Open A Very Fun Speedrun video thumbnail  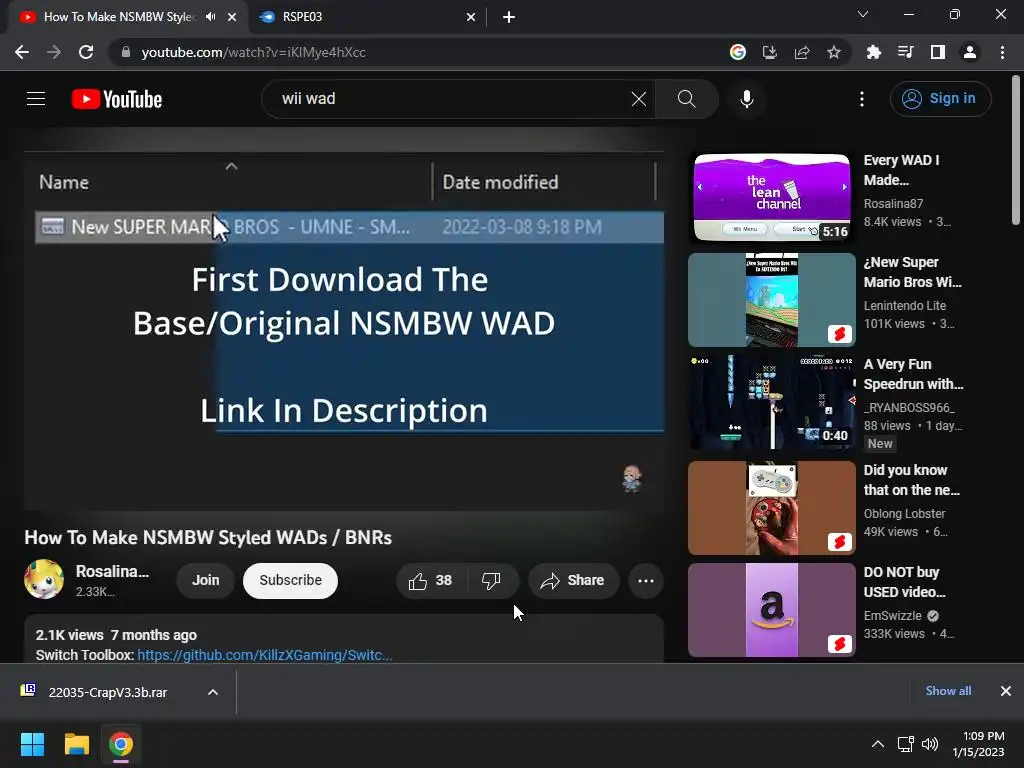coord(772,402)
